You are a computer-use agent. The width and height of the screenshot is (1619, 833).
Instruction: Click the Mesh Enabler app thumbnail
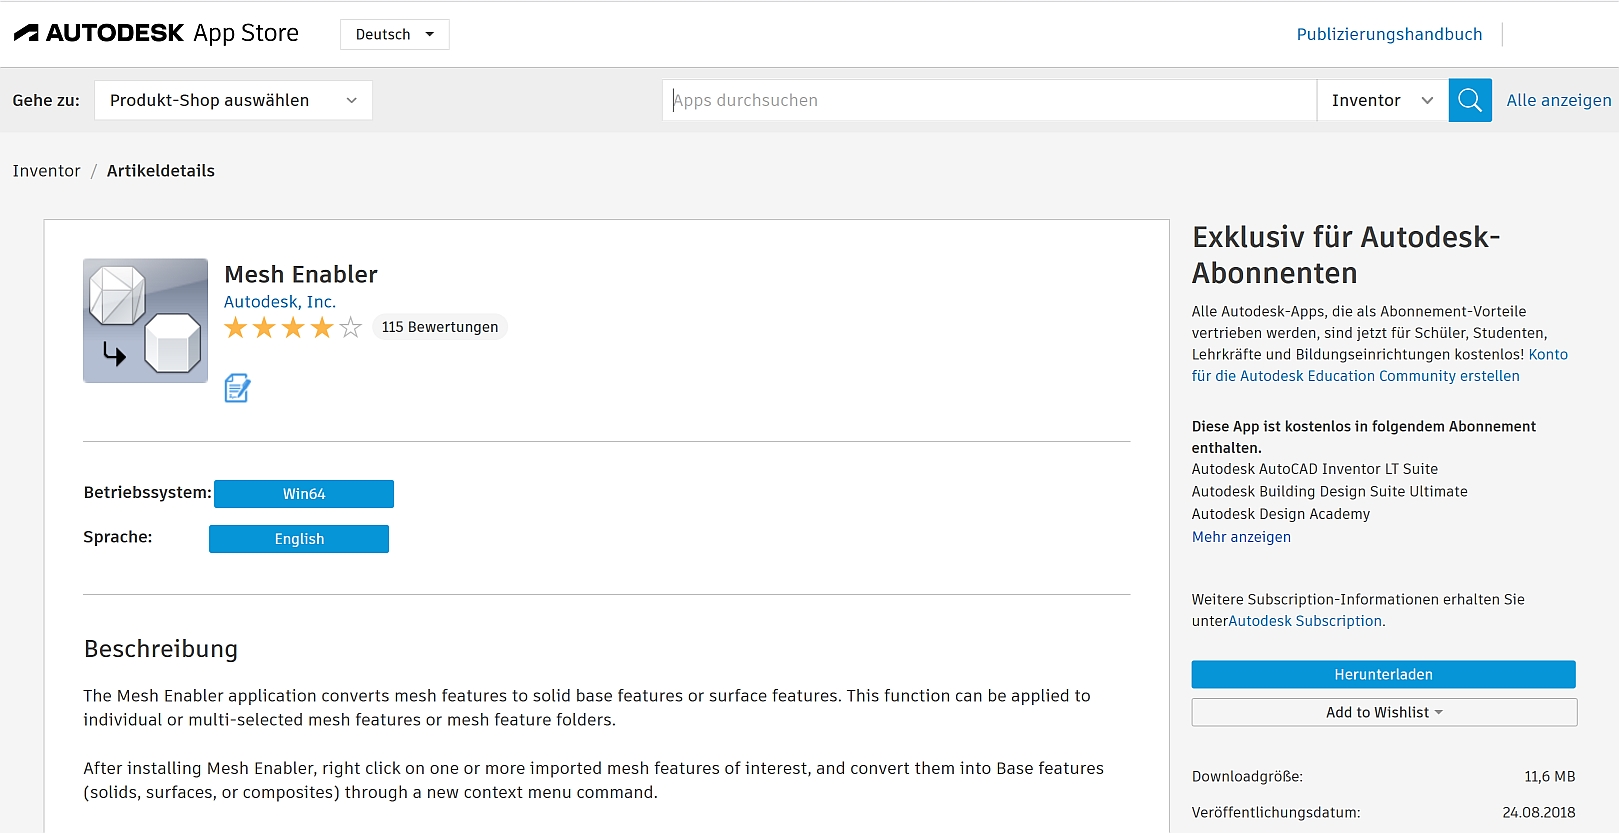point(146,321)
